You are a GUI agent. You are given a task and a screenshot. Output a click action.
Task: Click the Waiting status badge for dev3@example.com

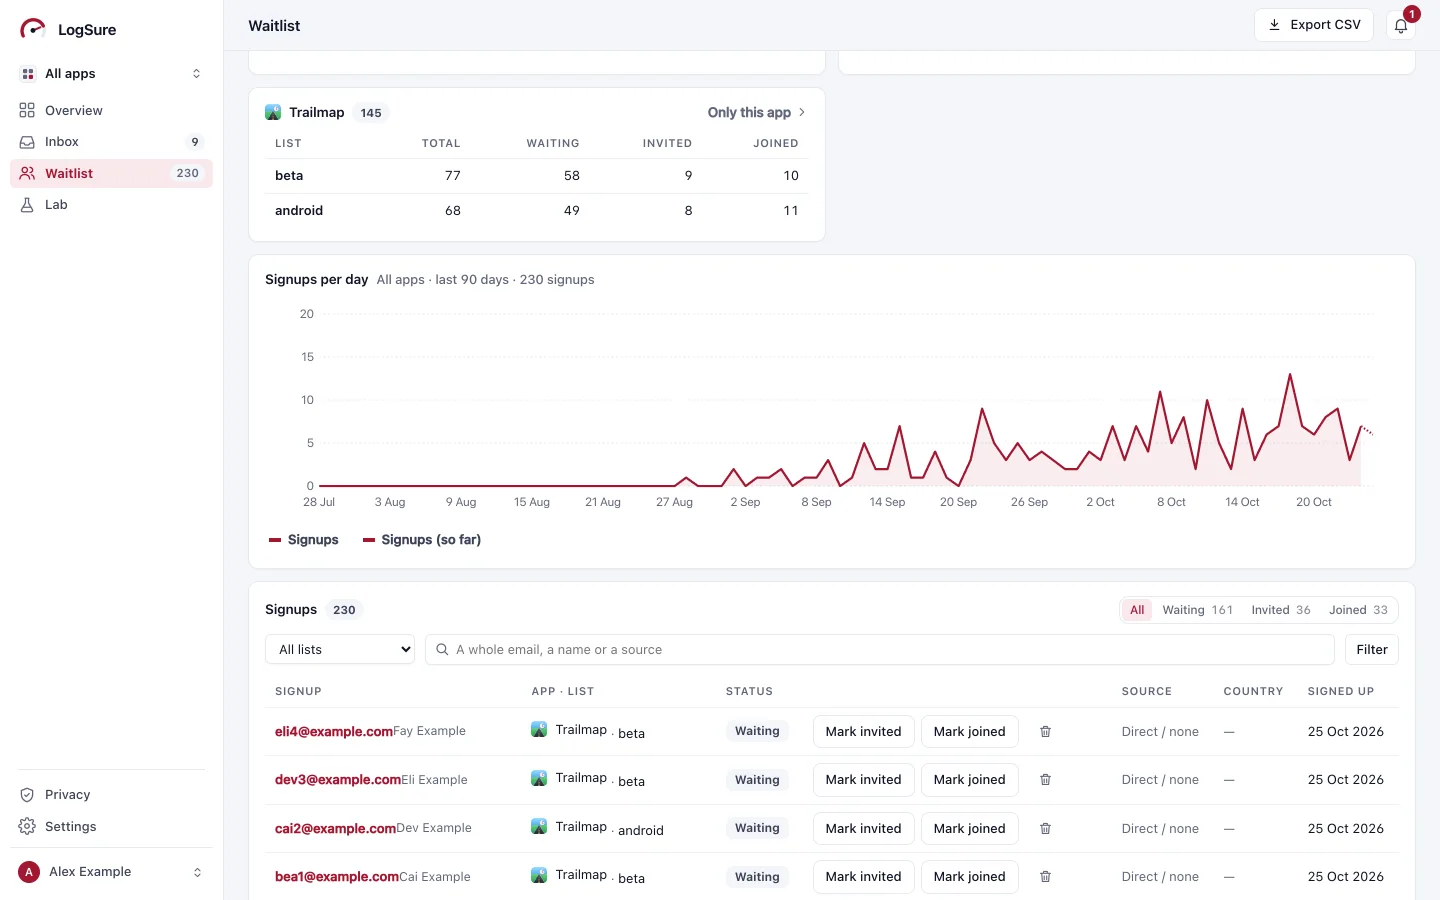[757, 780]
